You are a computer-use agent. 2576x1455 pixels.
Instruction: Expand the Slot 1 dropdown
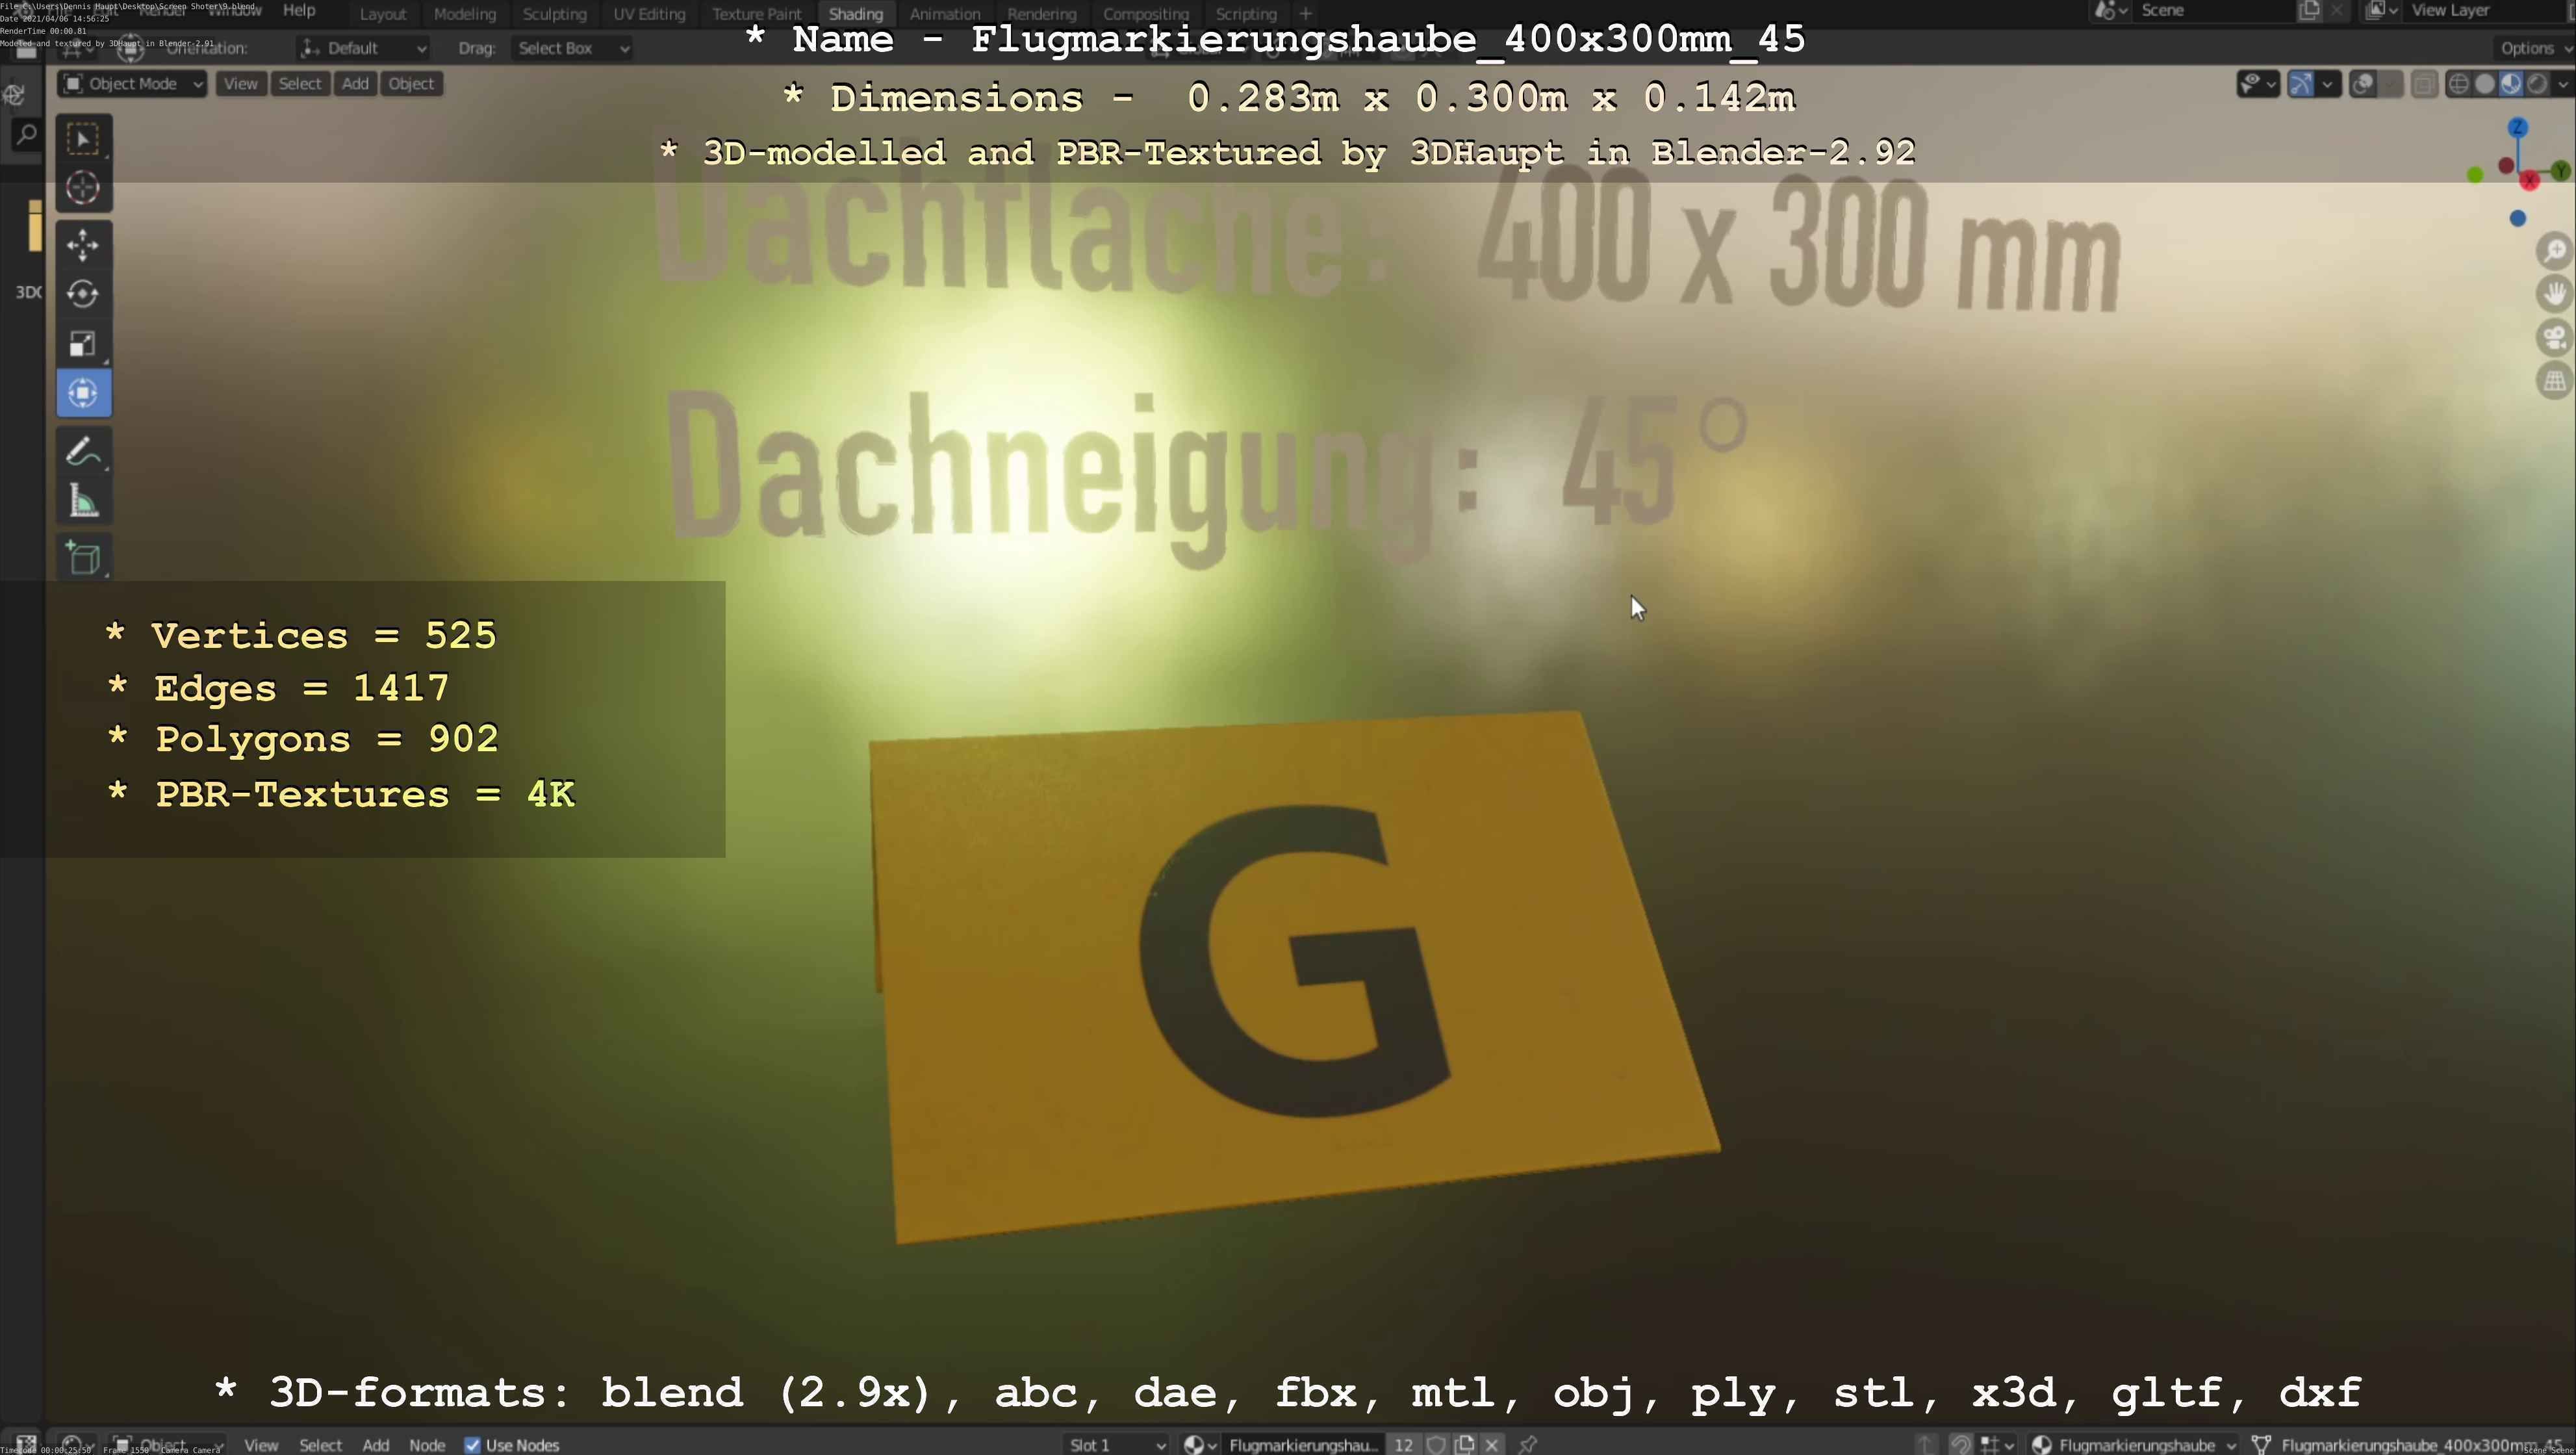(1116, 1444)
